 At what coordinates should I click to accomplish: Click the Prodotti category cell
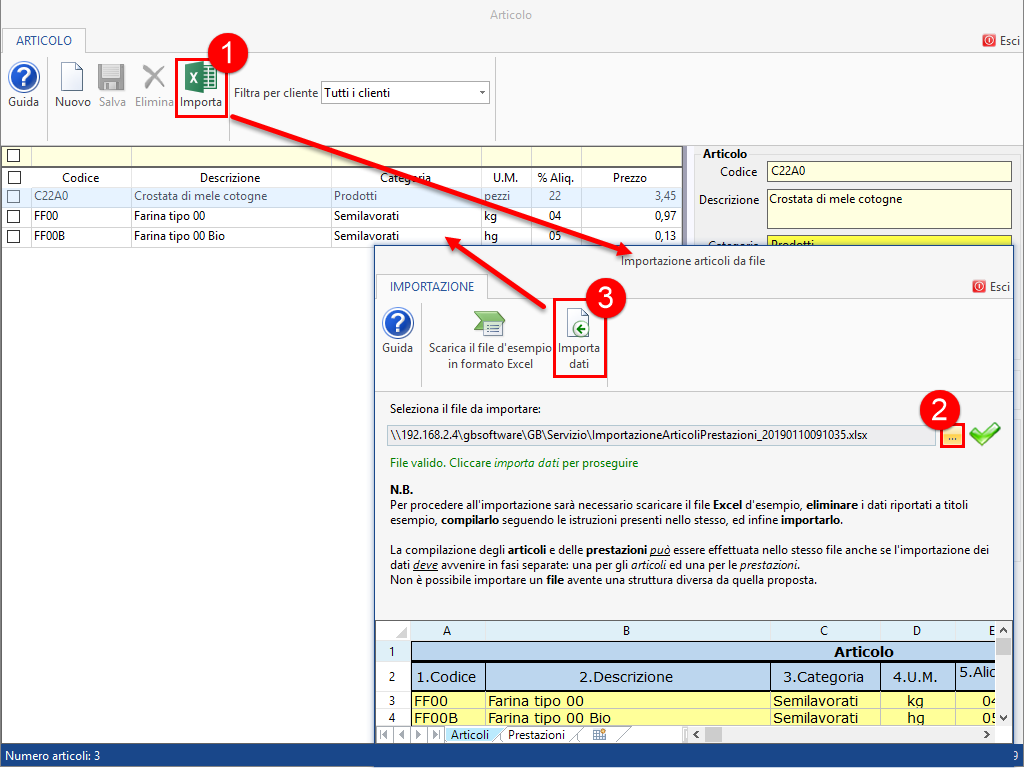click(x=406, y=196)
